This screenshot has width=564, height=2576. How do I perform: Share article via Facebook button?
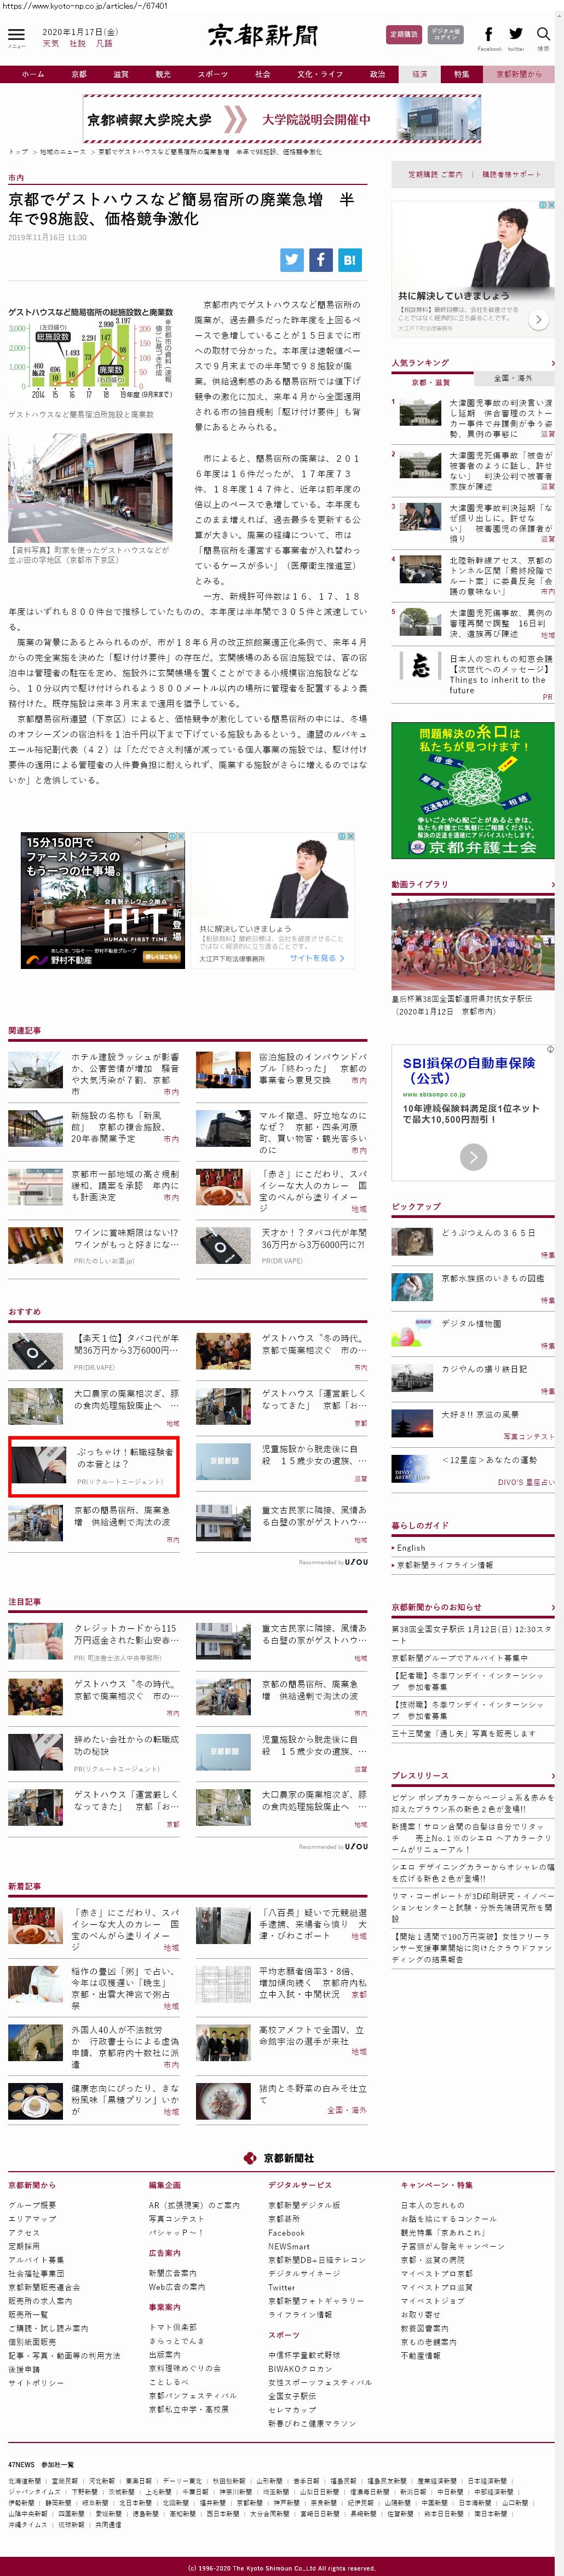coord(320,259)
